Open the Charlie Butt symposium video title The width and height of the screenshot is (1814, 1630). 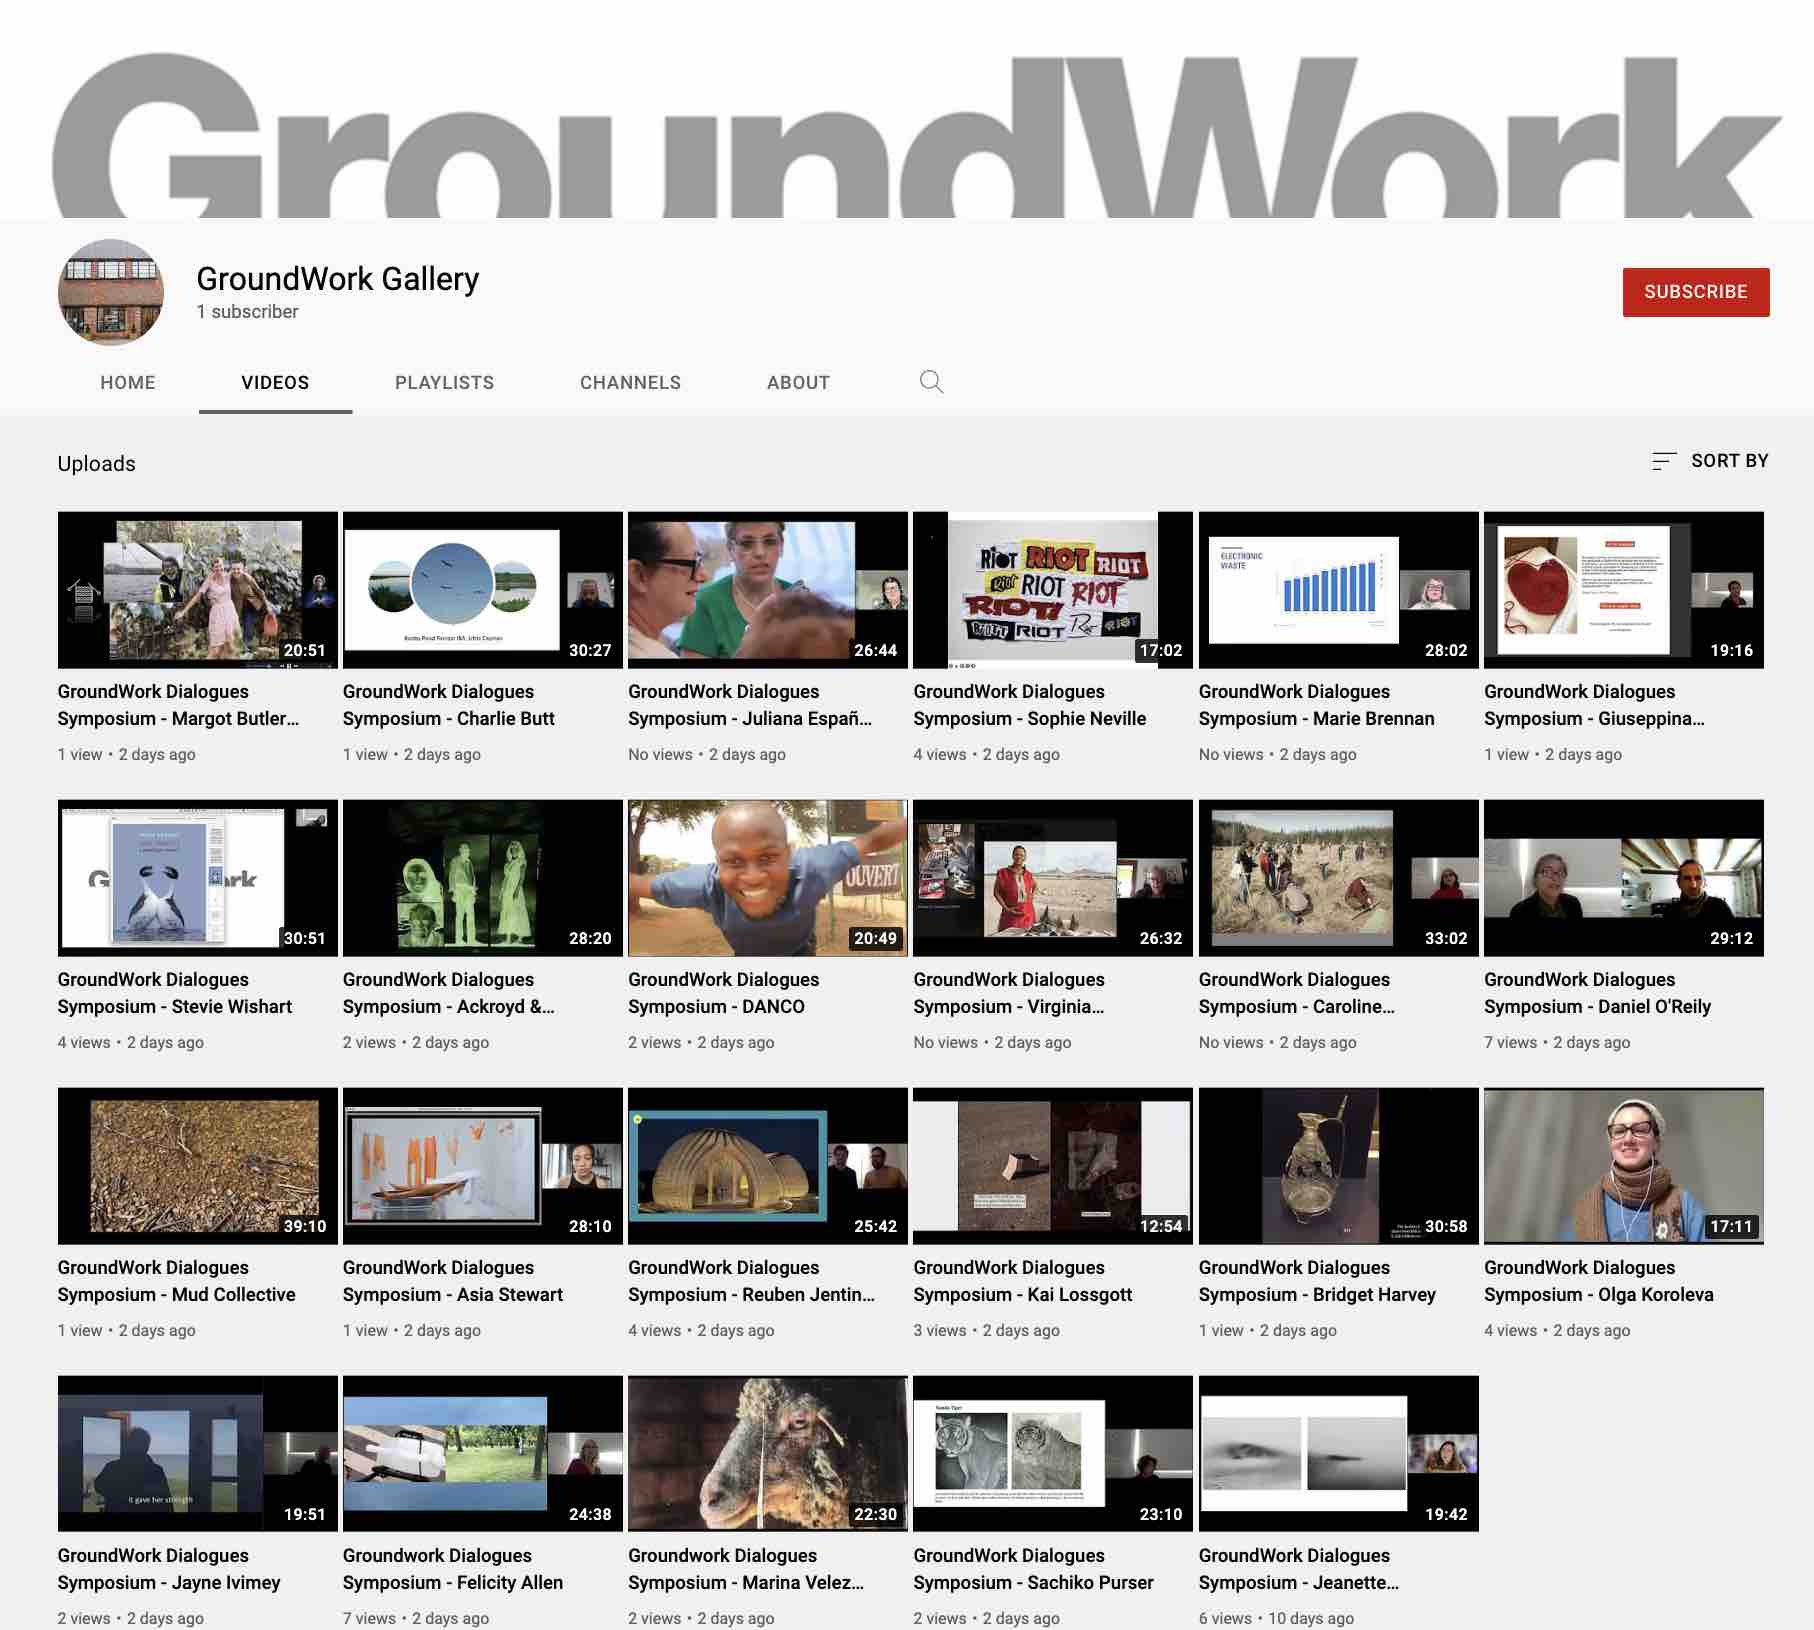pyautogui.click(x=449, y=705)
